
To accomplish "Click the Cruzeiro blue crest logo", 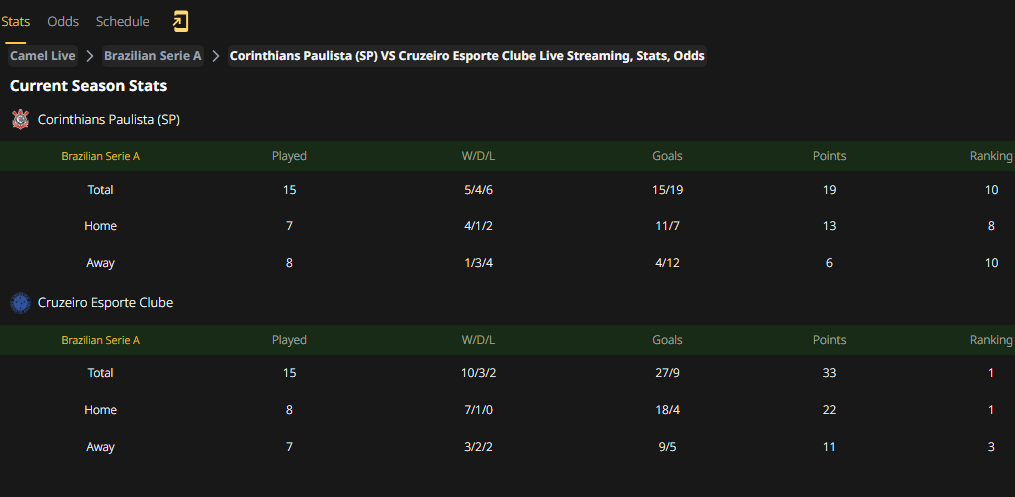I will tap(21, 302).
